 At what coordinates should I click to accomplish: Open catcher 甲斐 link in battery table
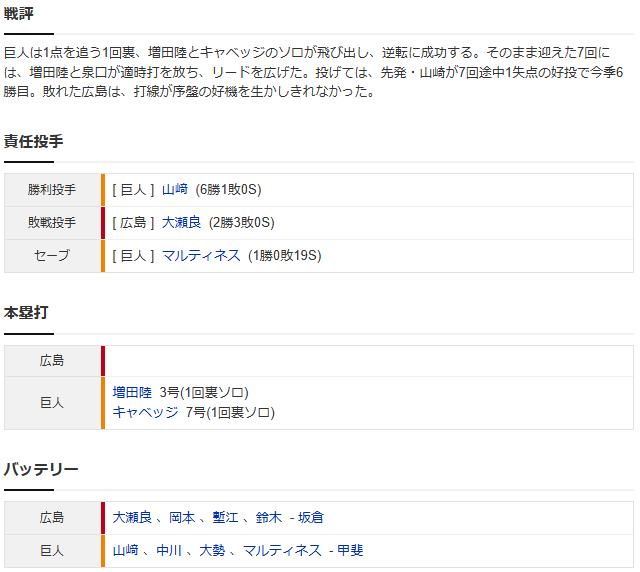350,550
